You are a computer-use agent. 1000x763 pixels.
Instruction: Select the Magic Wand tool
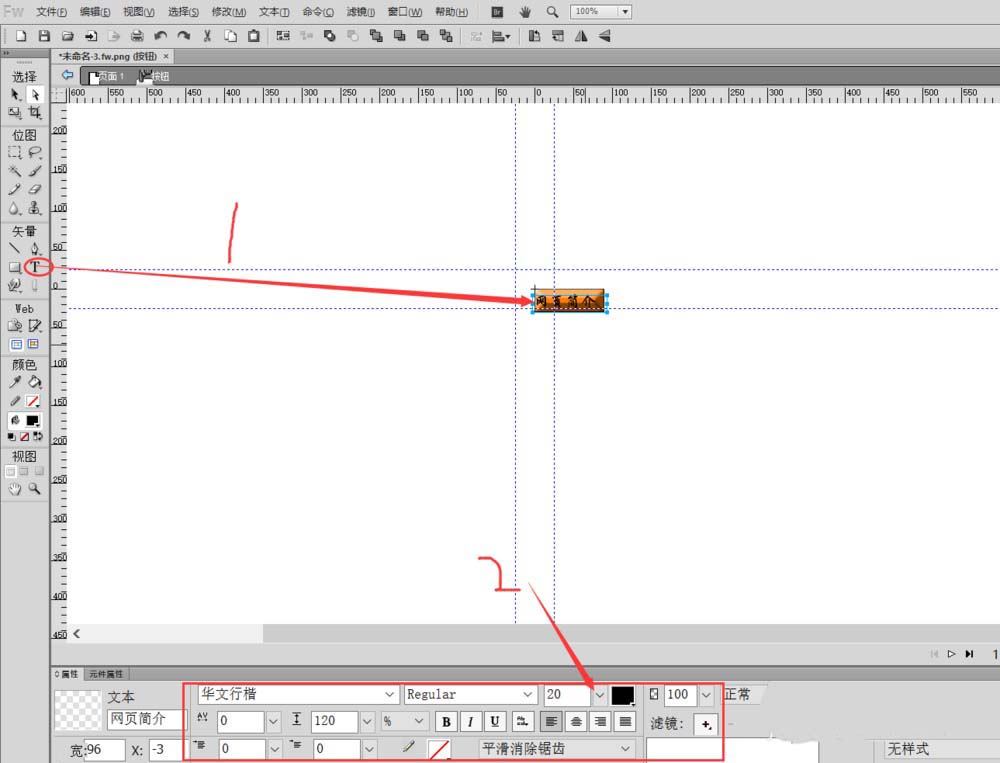tap(15, 171)
